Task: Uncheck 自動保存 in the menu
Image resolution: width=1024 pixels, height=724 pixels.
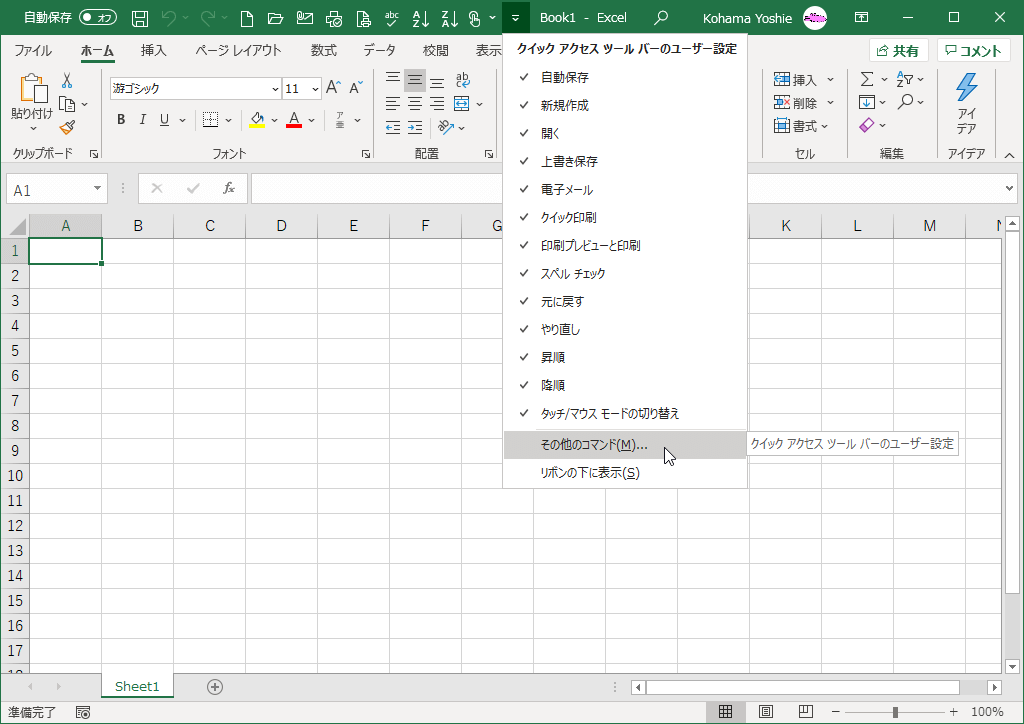Action: [625, 77]
